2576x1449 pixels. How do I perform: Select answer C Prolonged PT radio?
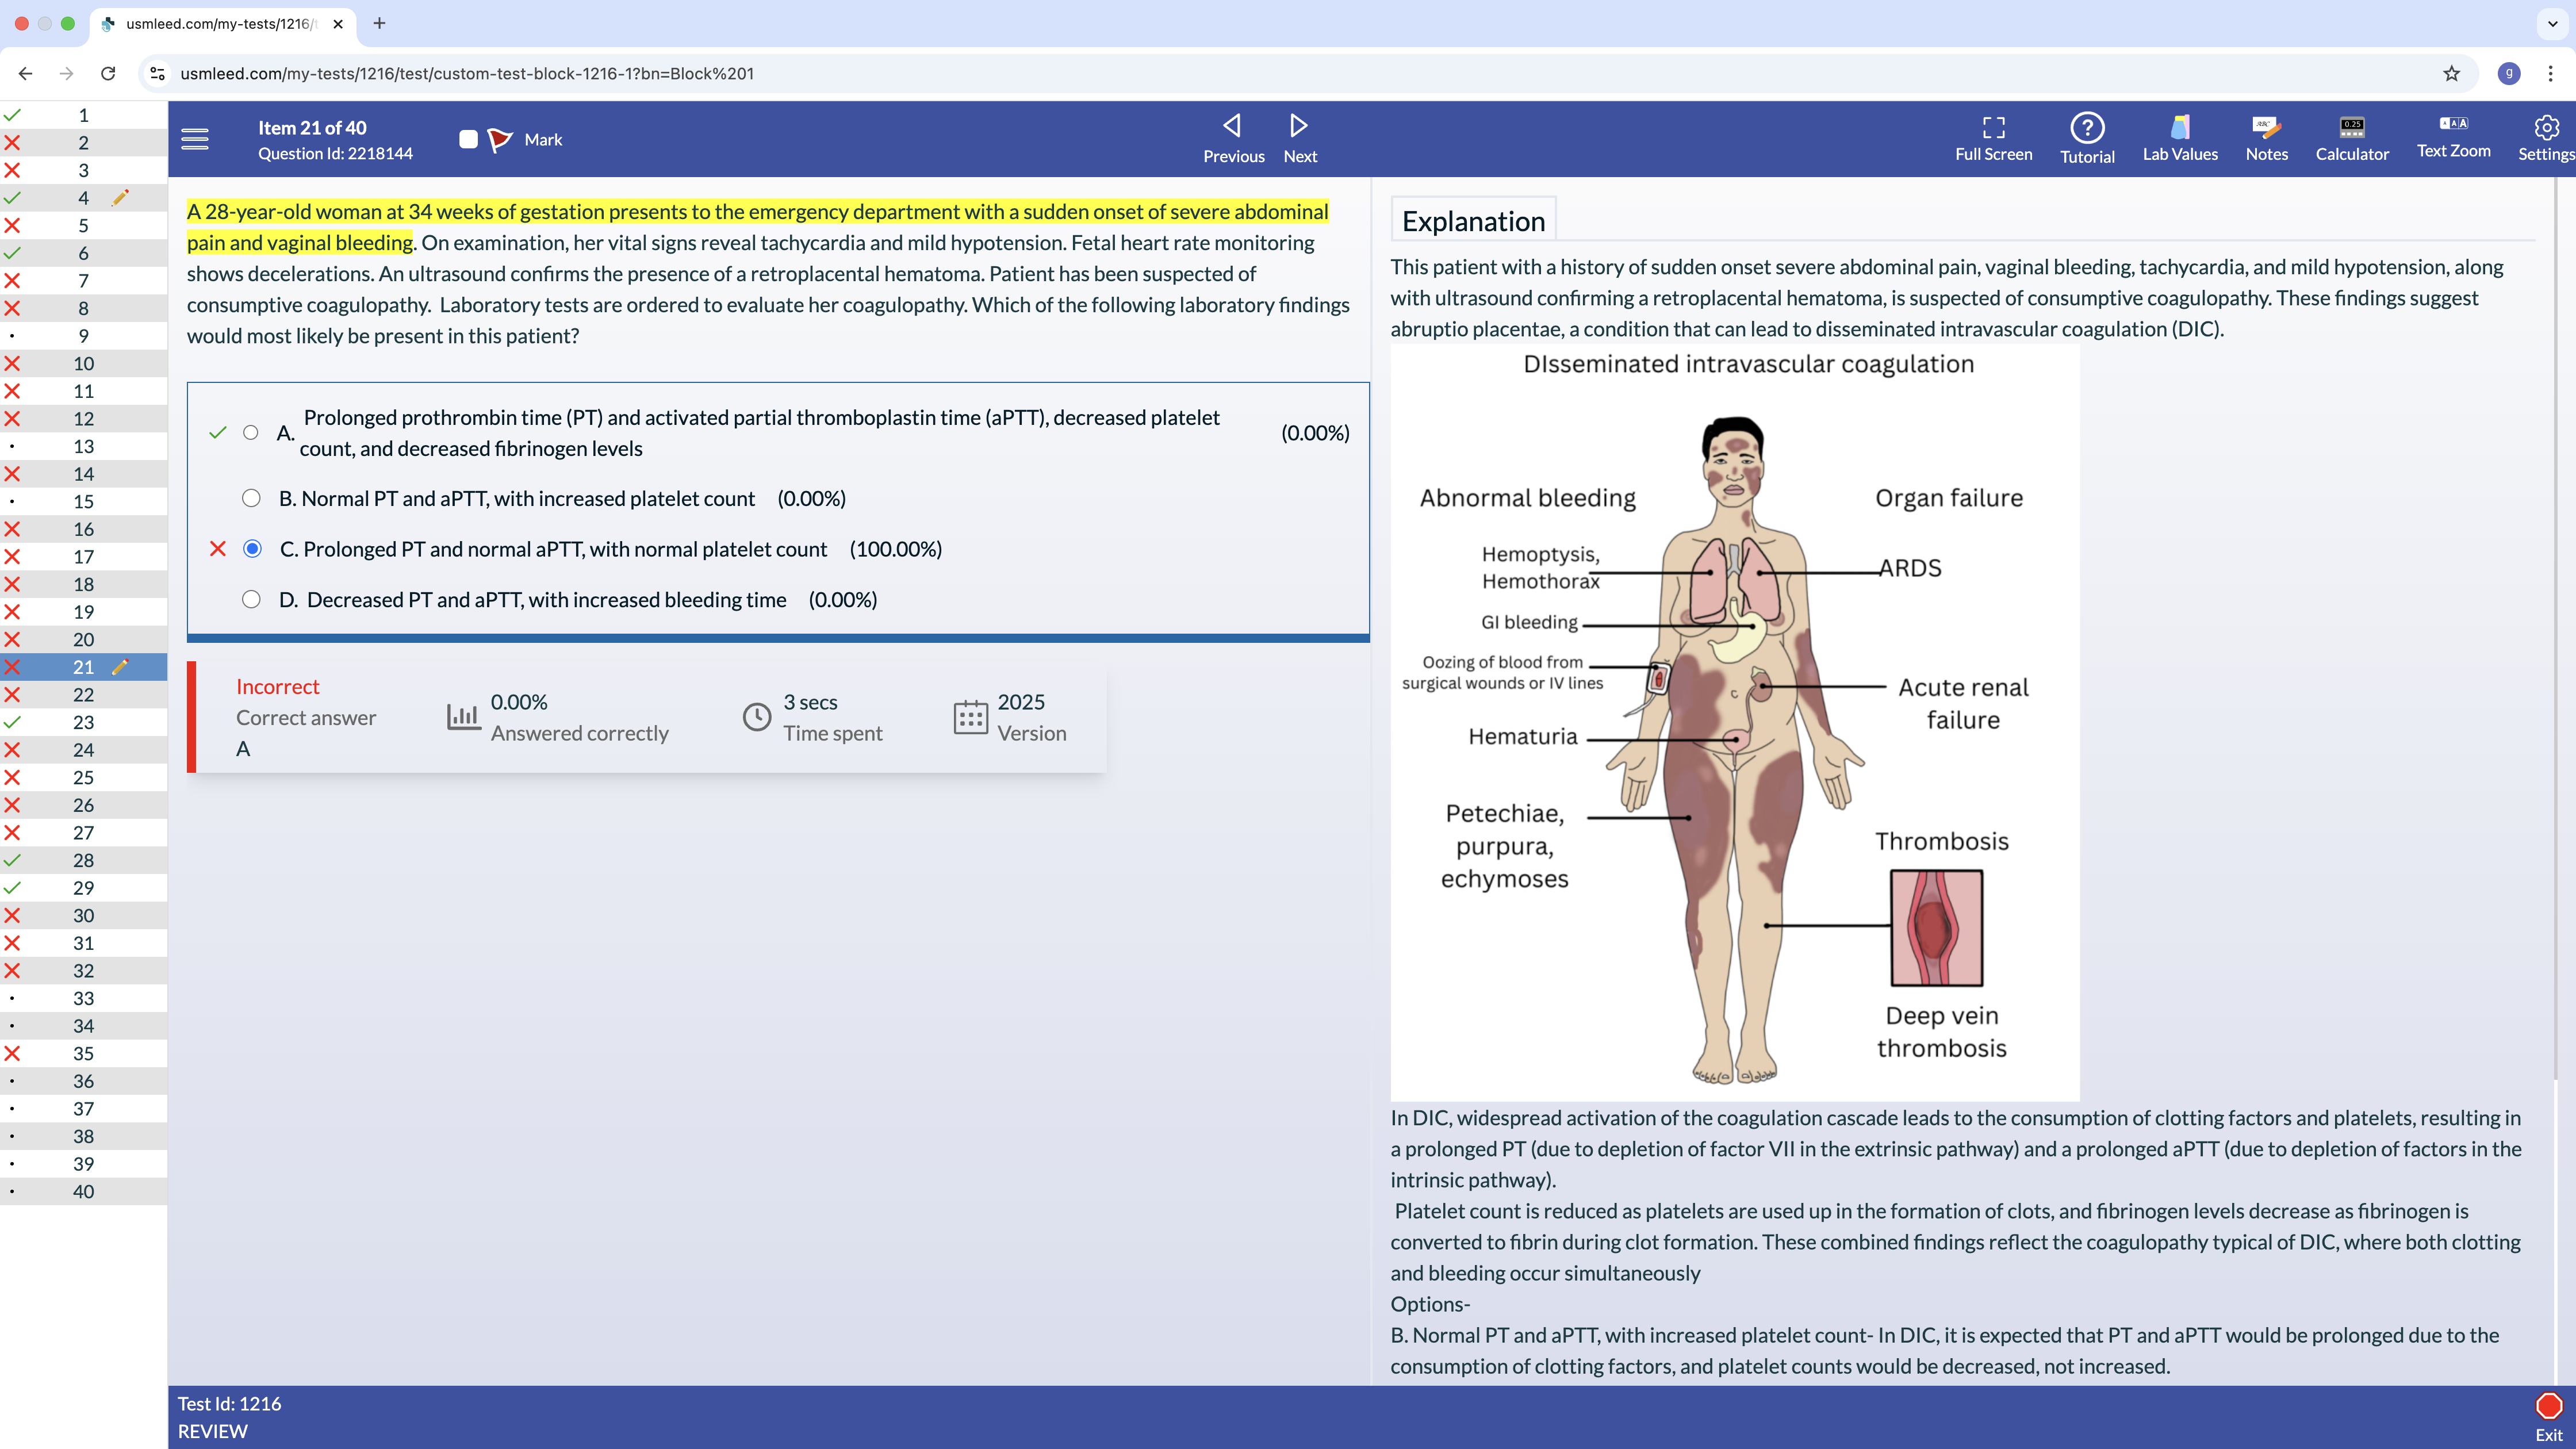point(252,549)
